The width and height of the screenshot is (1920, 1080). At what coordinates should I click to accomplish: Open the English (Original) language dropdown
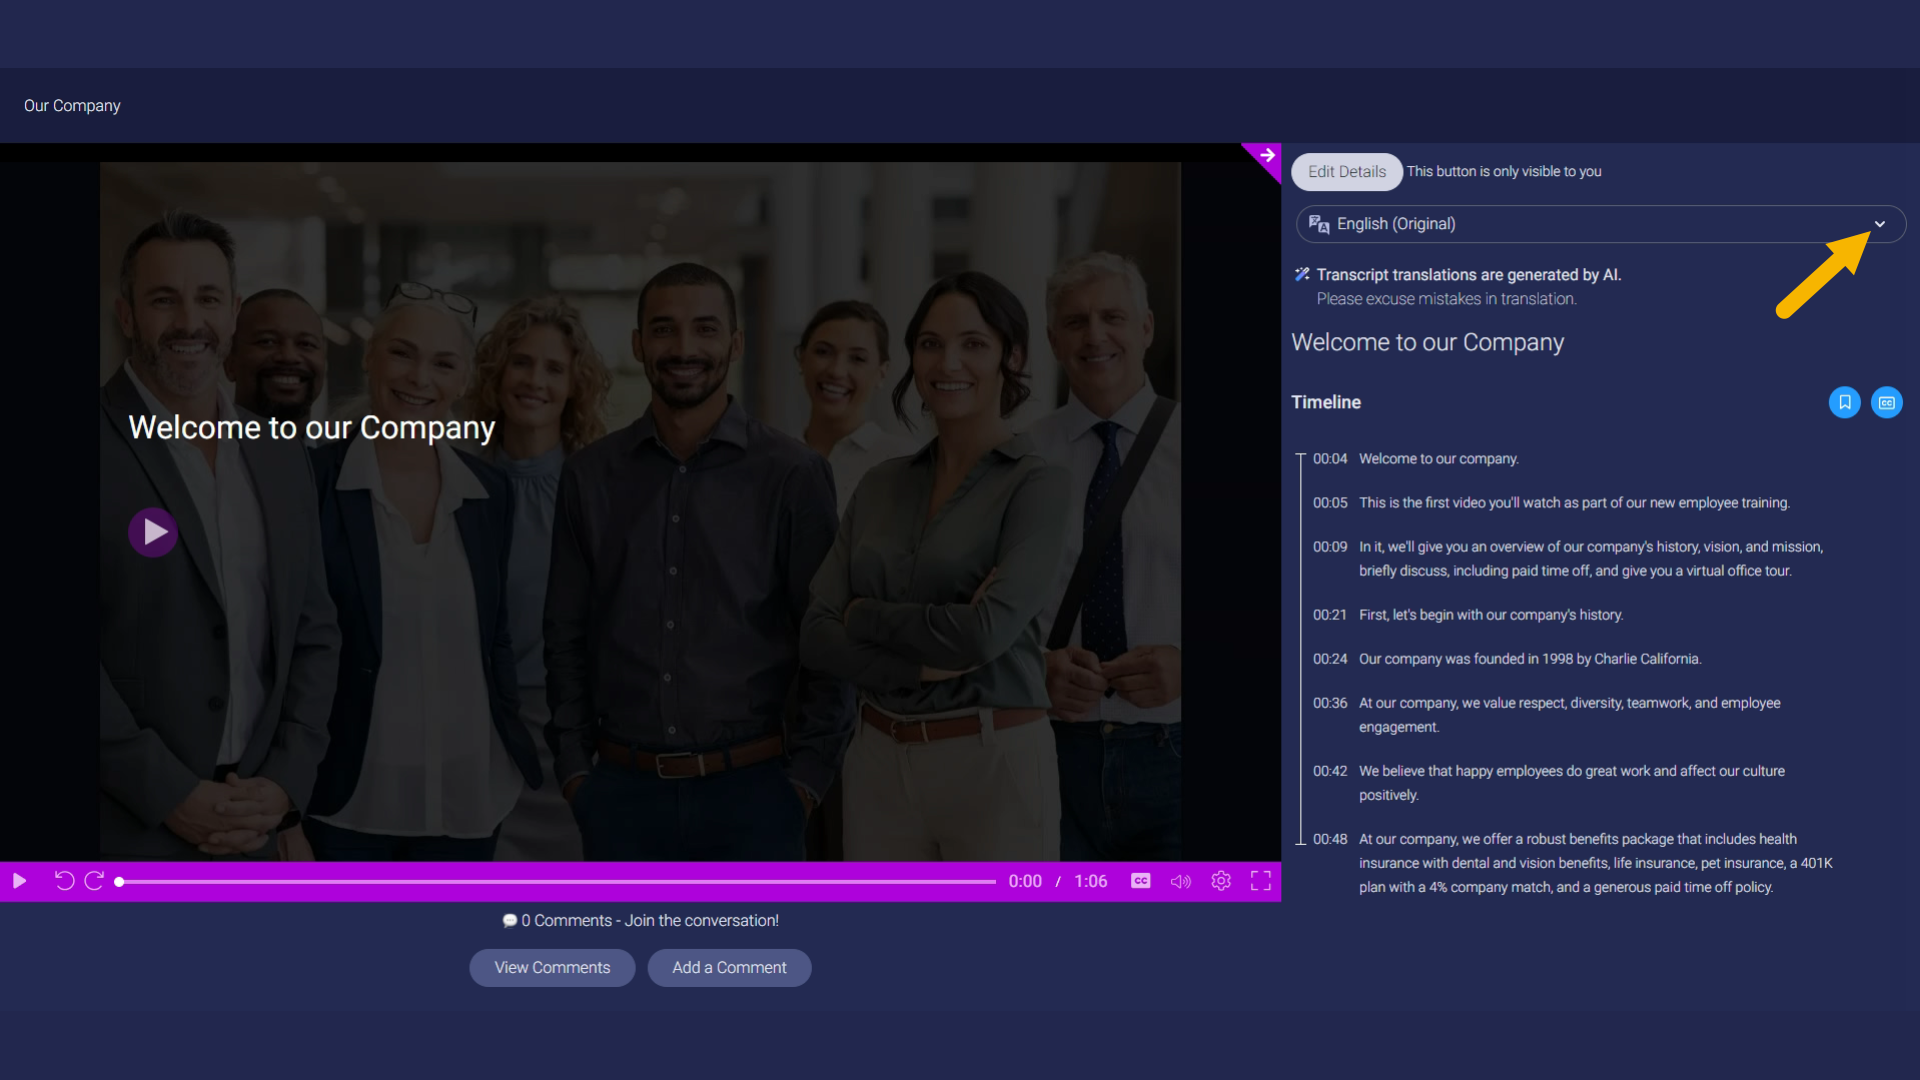1601,224
